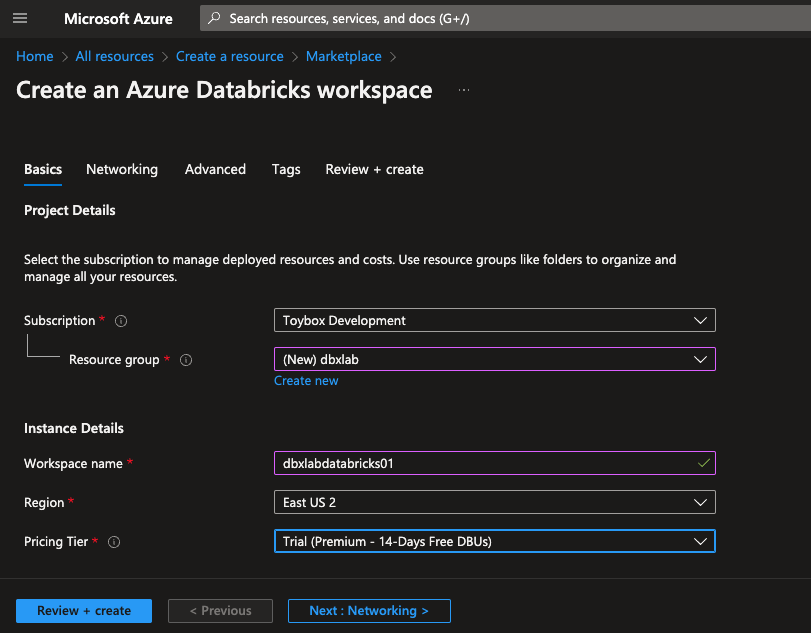Click the Instance Details heading

click(74, 428)
